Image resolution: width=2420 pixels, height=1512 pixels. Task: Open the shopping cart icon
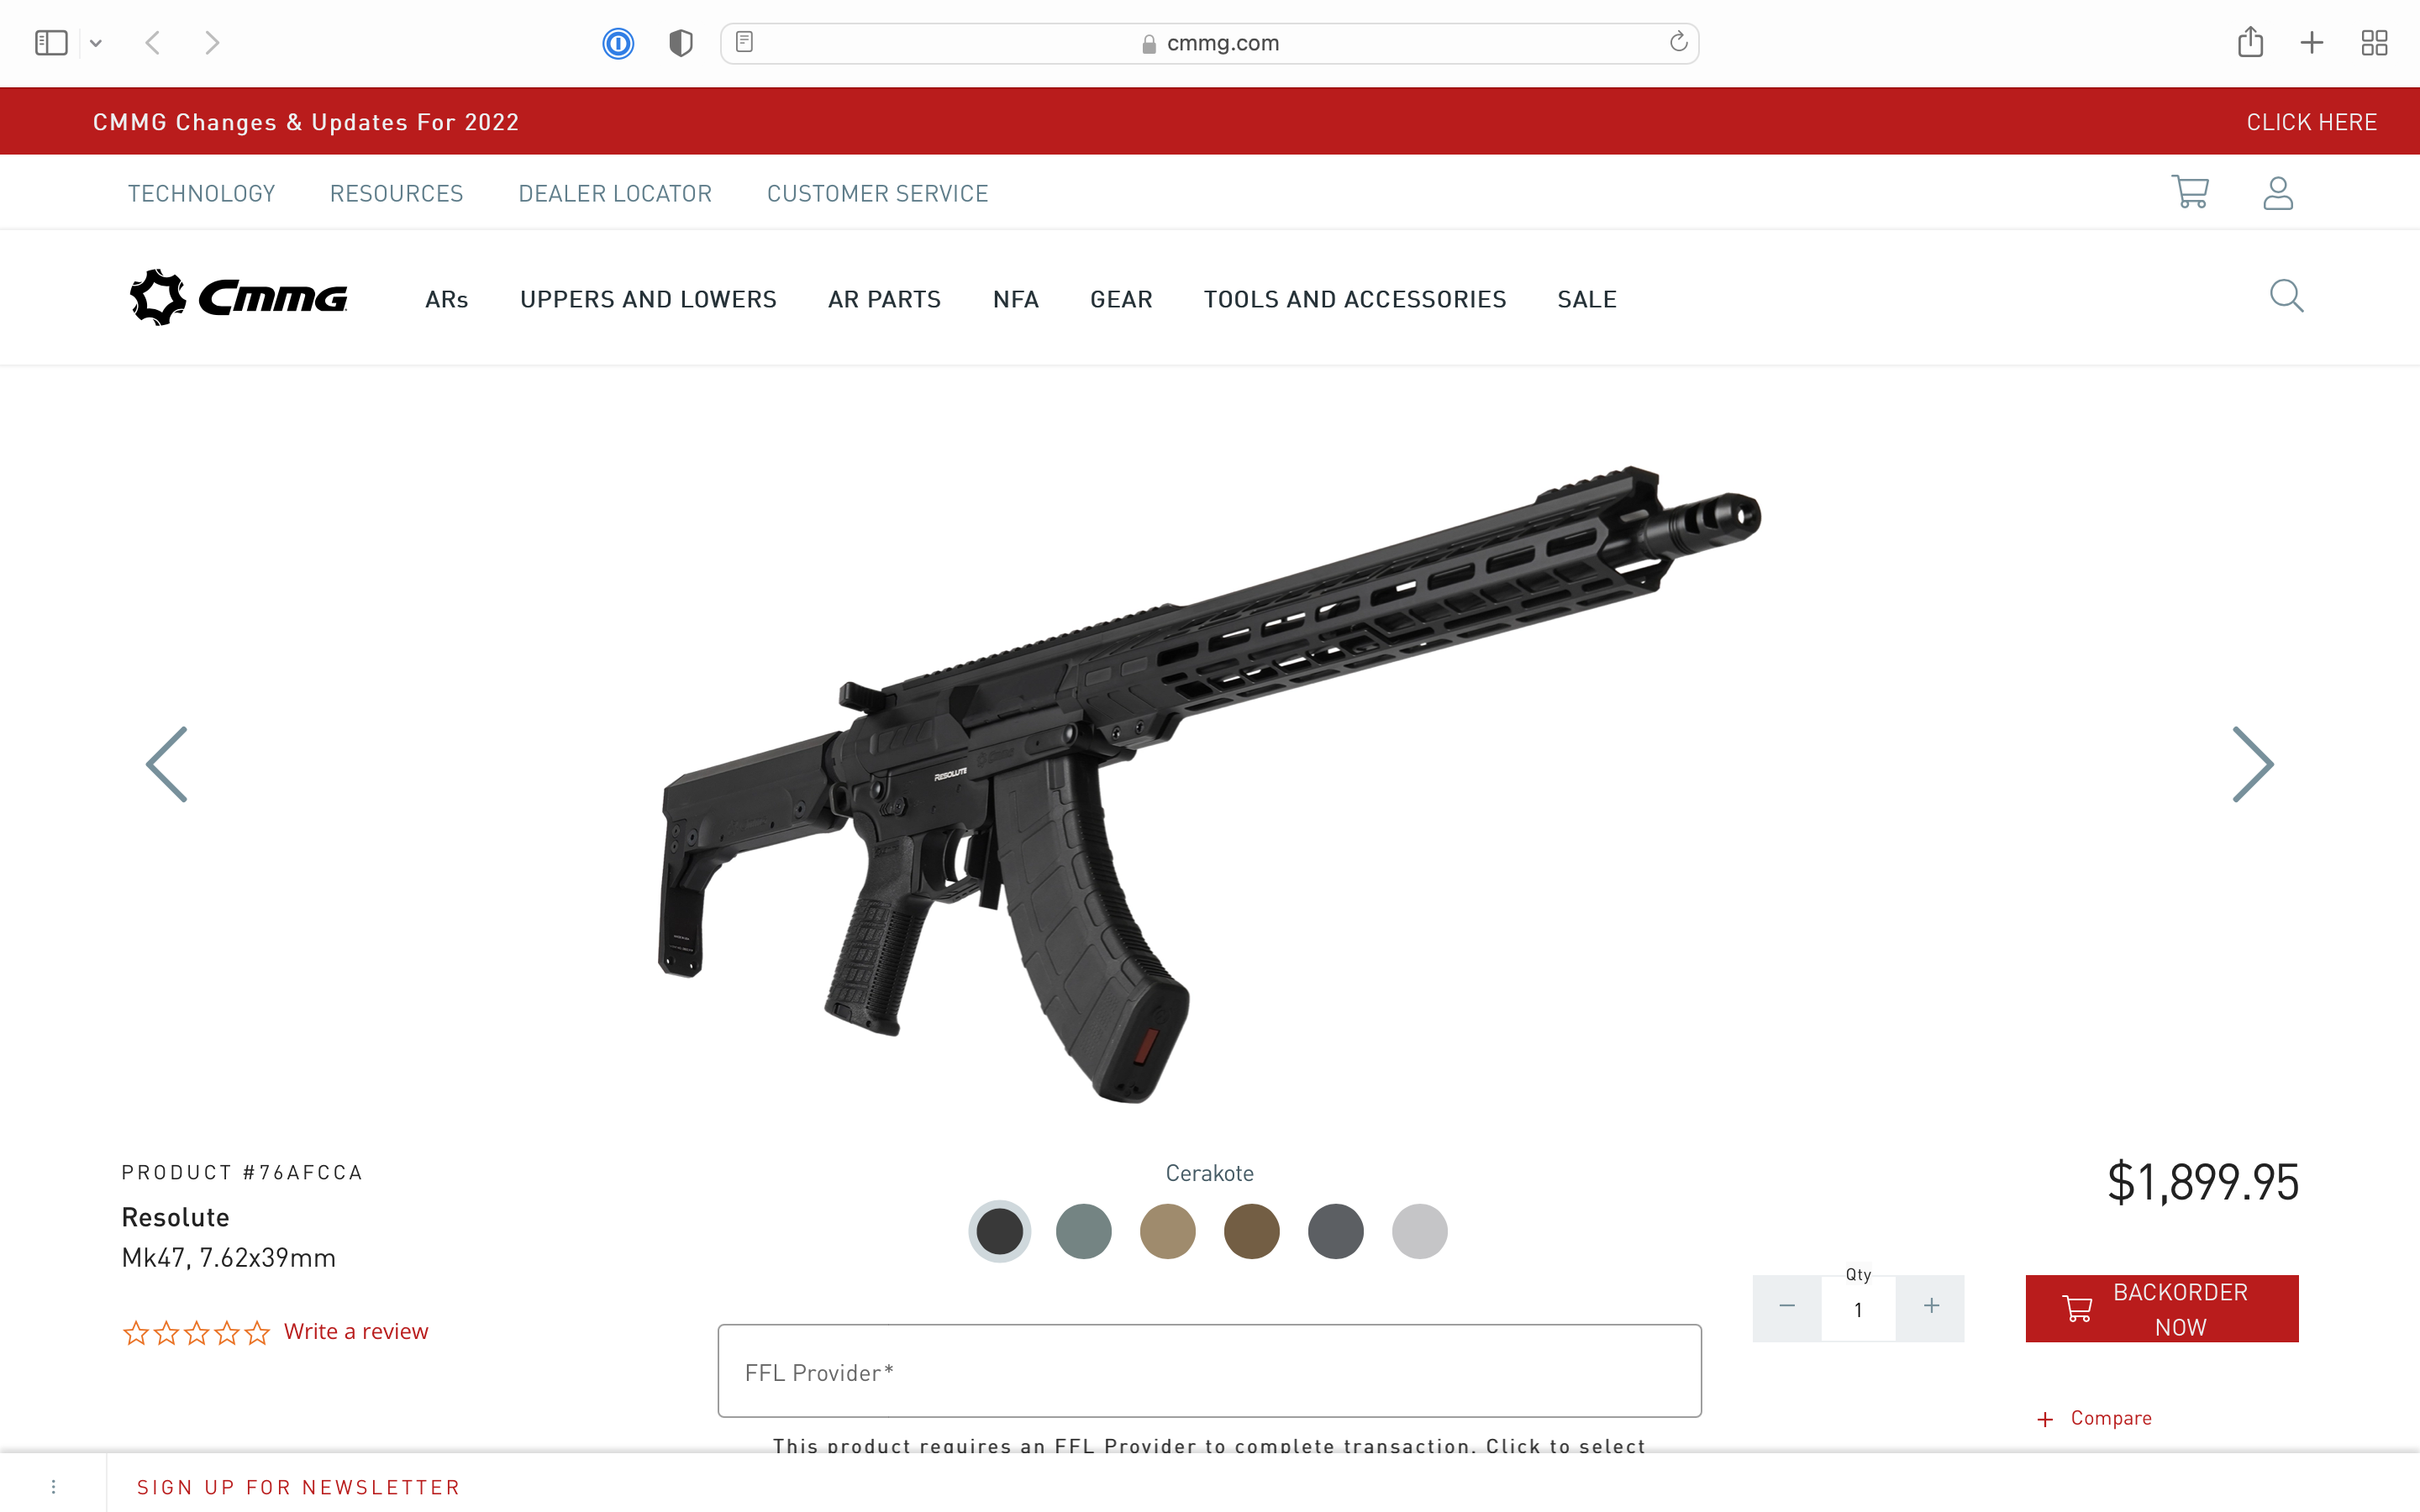[x=2190, y=192]
